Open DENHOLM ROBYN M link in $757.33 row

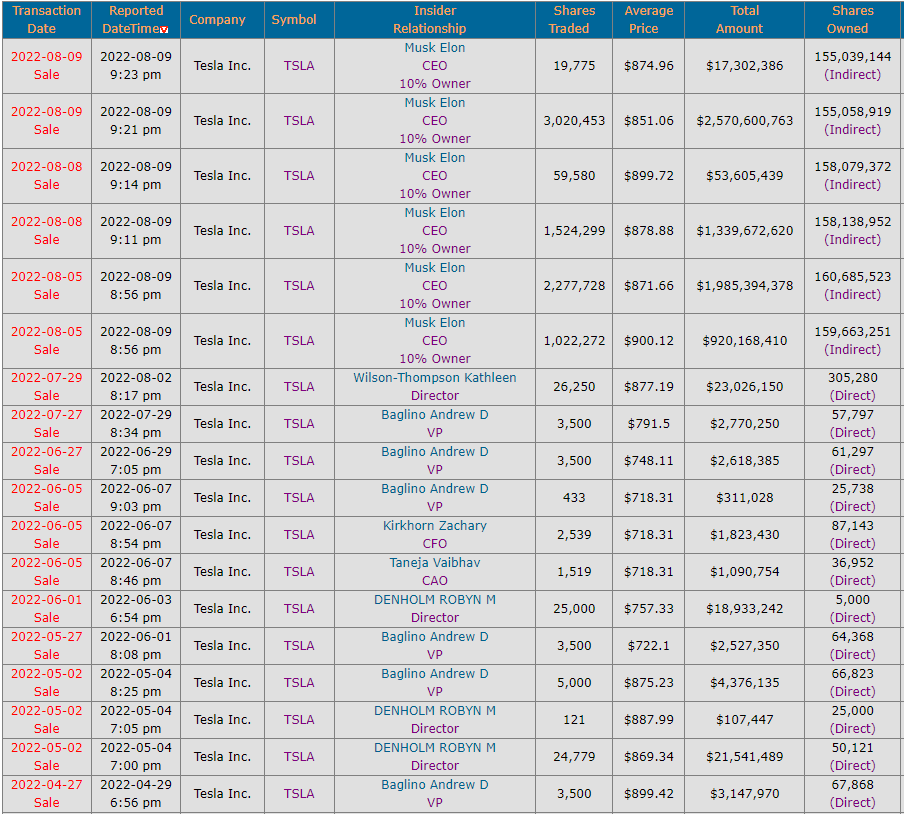435,600
